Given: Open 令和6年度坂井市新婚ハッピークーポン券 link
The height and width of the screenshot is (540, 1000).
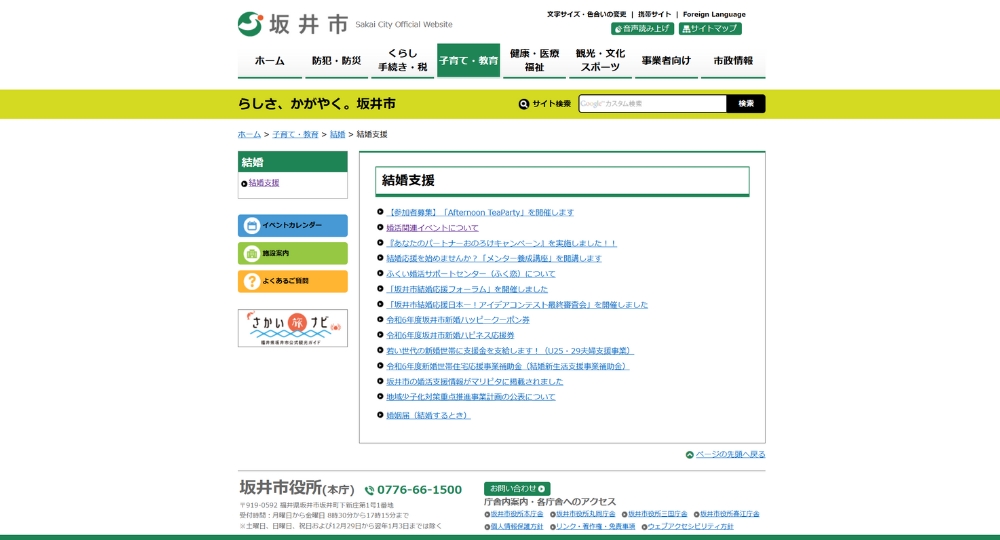Looking at the screenshot, I should click(x=458, y=320).
